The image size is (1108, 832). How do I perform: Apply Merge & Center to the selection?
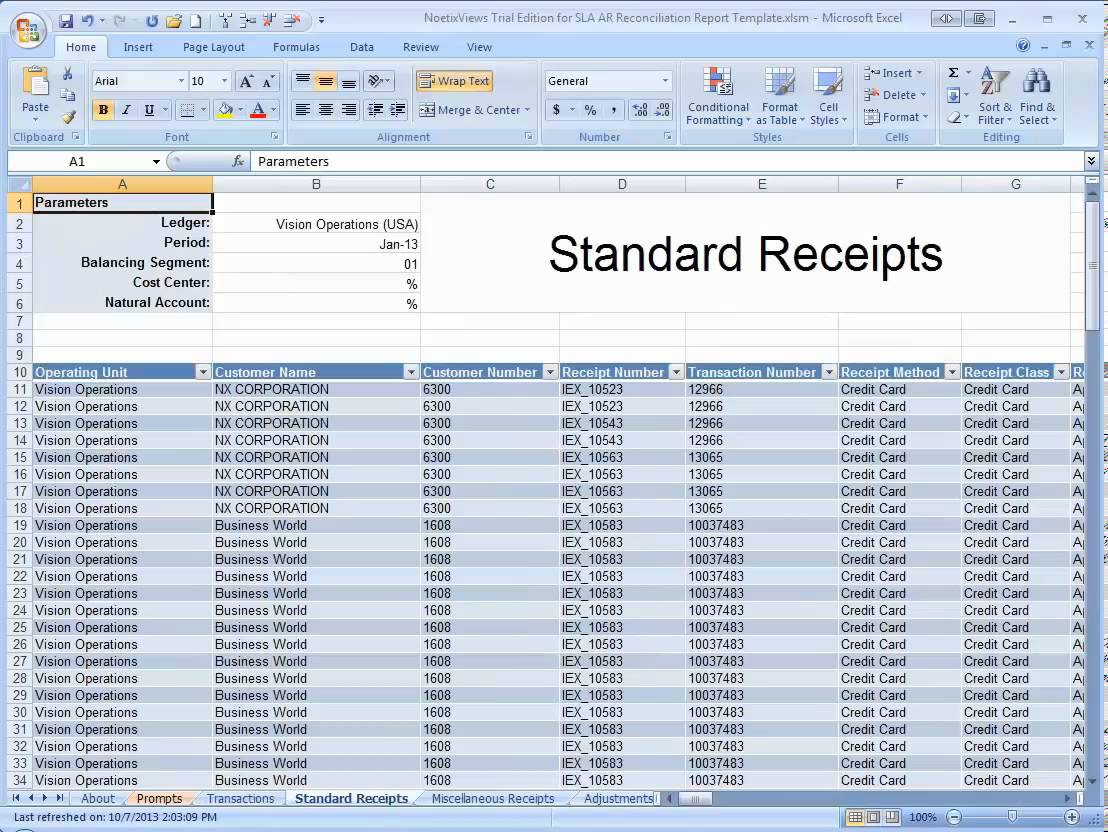(470, 110)
